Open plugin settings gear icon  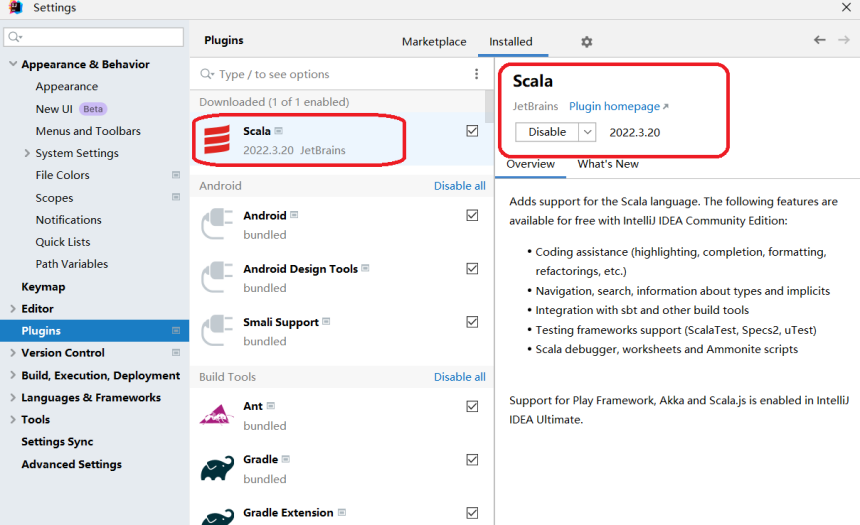coord(587,42)
